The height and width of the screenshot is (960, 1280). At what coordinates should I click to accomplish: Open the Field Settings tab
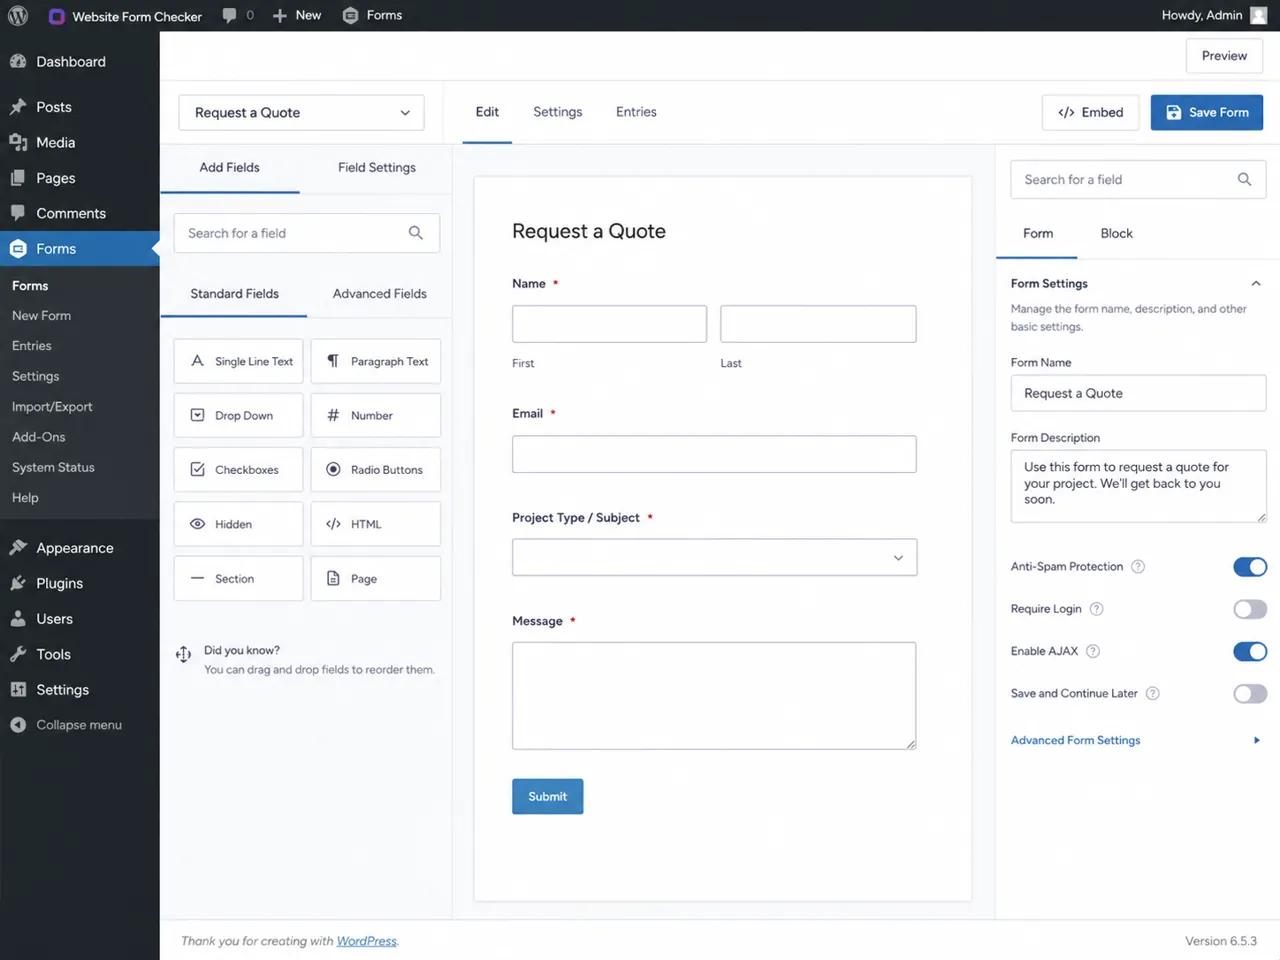[377, 167]
